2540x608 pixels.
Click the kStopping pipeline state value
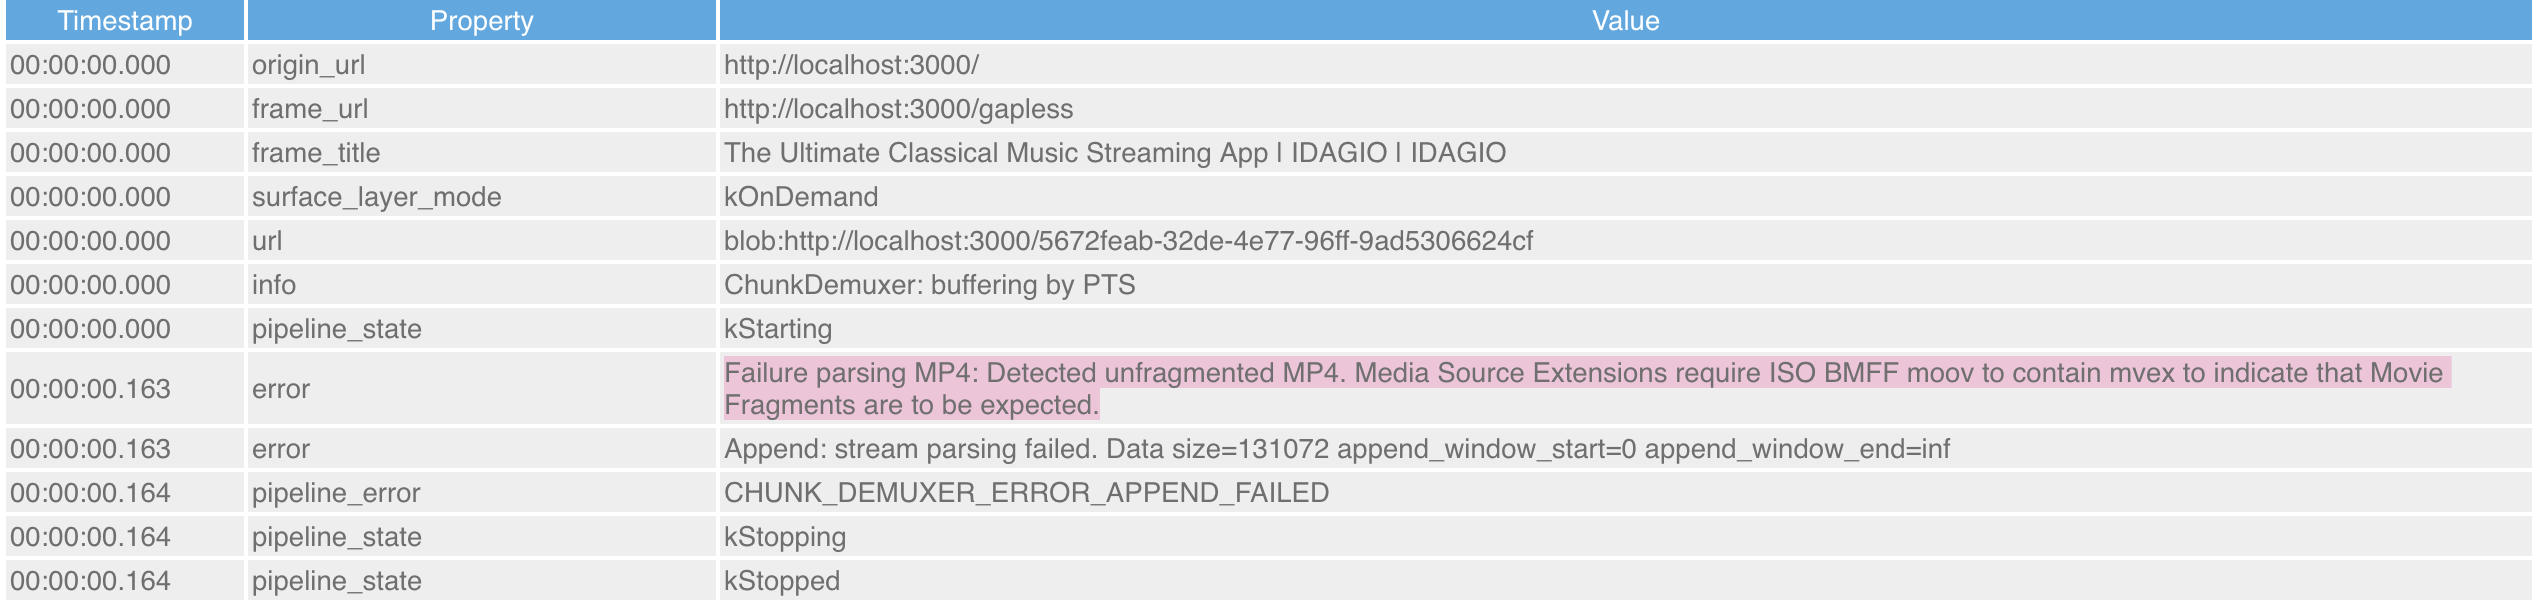pyautogui.click(x=785, y=537)
